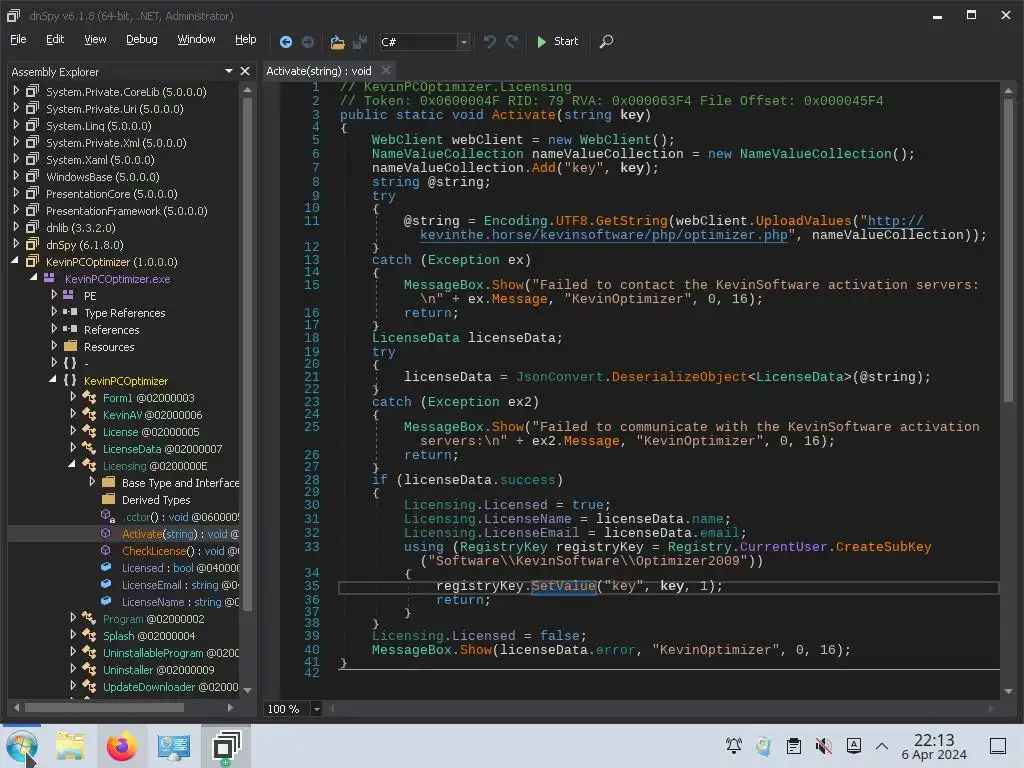Click the Redo toolbar icon
The image size is (1024, 768).
point(513,42)
